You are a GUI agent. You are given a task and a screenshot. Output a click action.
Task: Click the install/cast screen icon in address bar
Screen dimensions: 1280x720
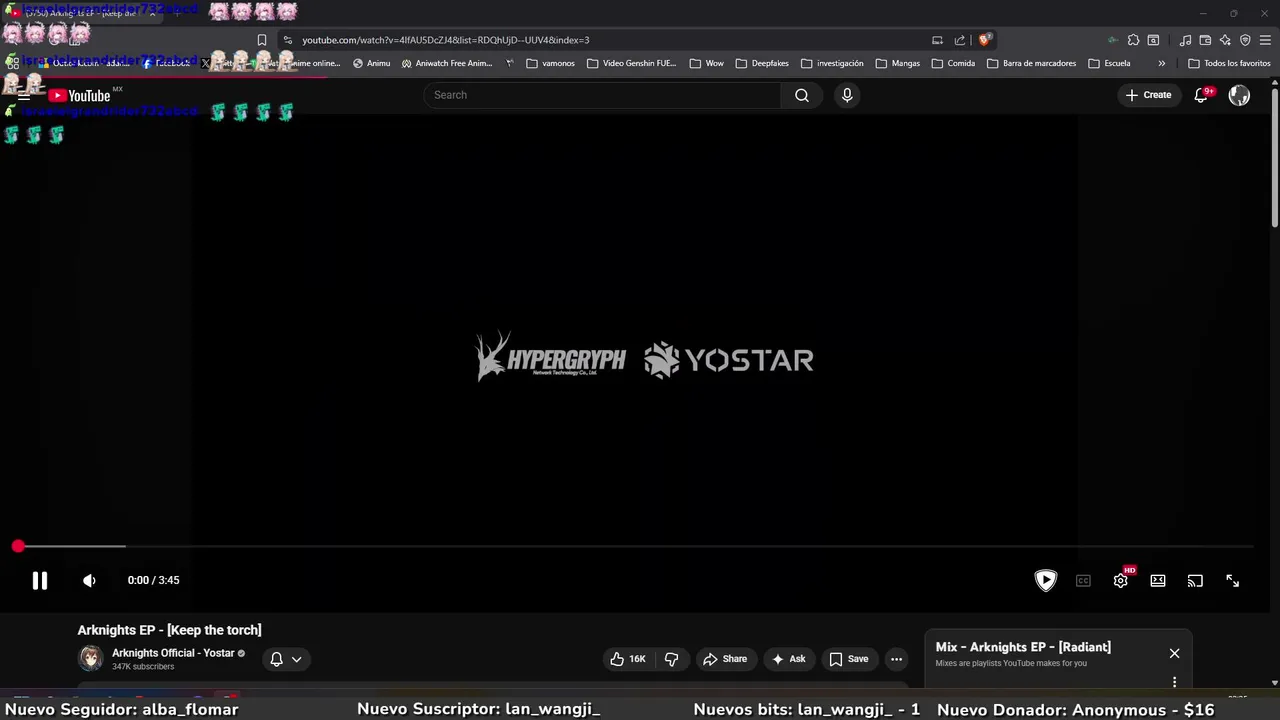[937, 40]
